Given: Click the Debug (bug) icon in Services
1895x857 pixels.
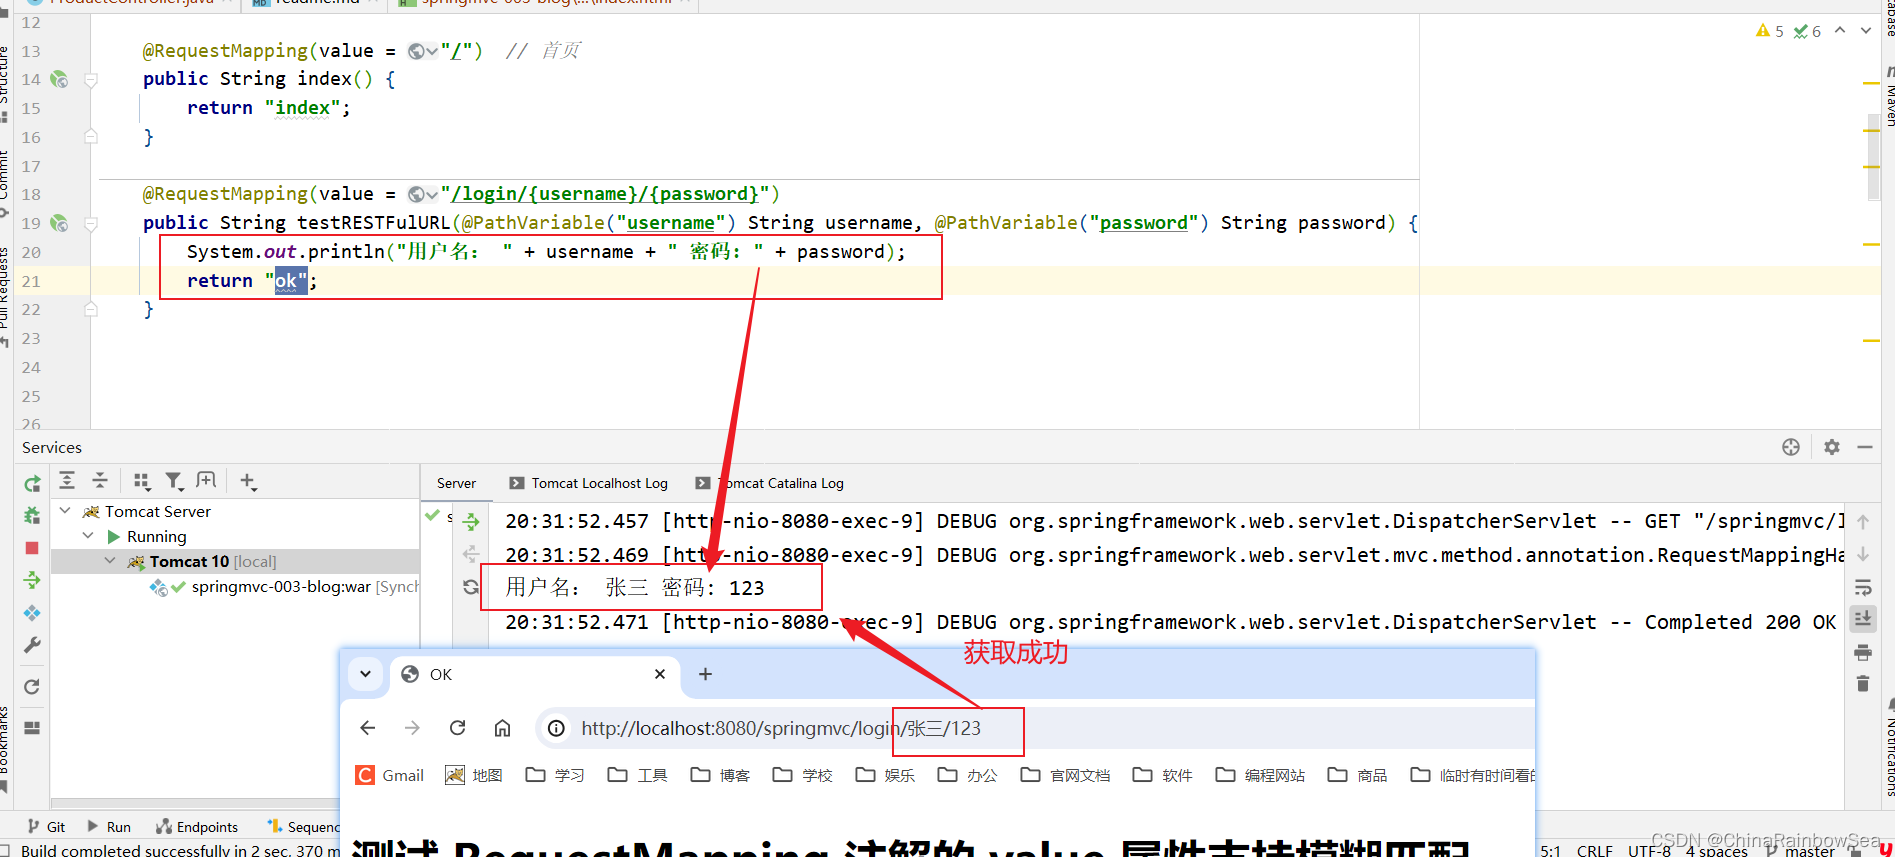Looking at the screenshot, I should (32, 516).
